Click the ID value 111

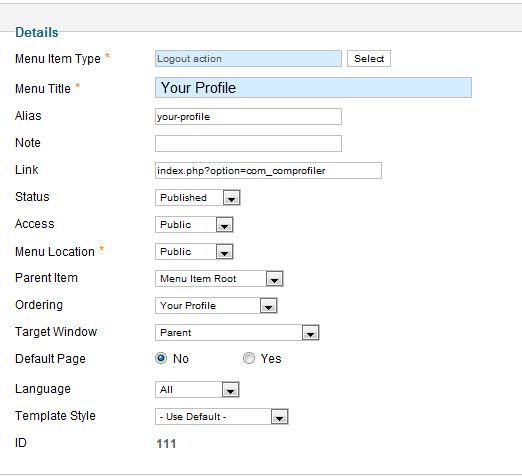[166, 444]
